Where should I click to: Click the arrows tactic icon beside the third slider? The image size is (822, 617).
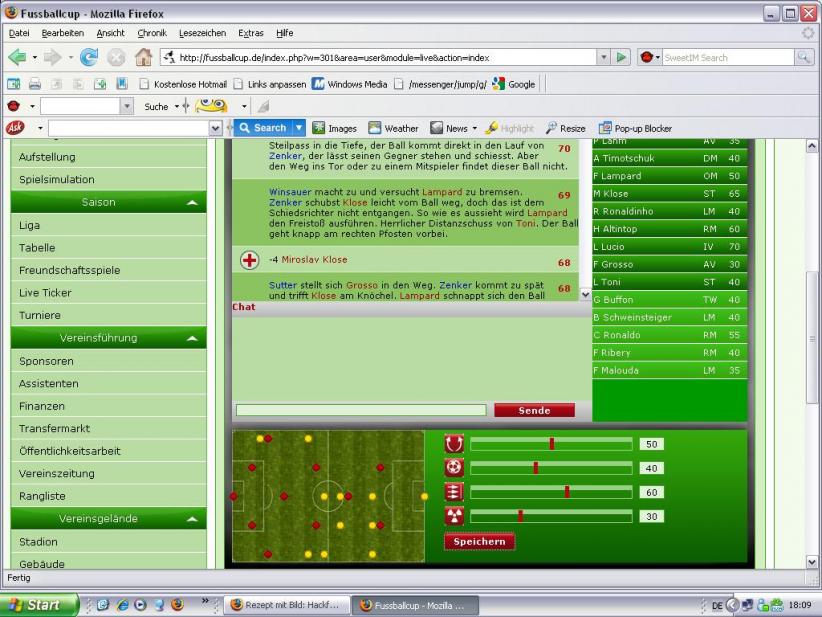(x=454, y=491)
